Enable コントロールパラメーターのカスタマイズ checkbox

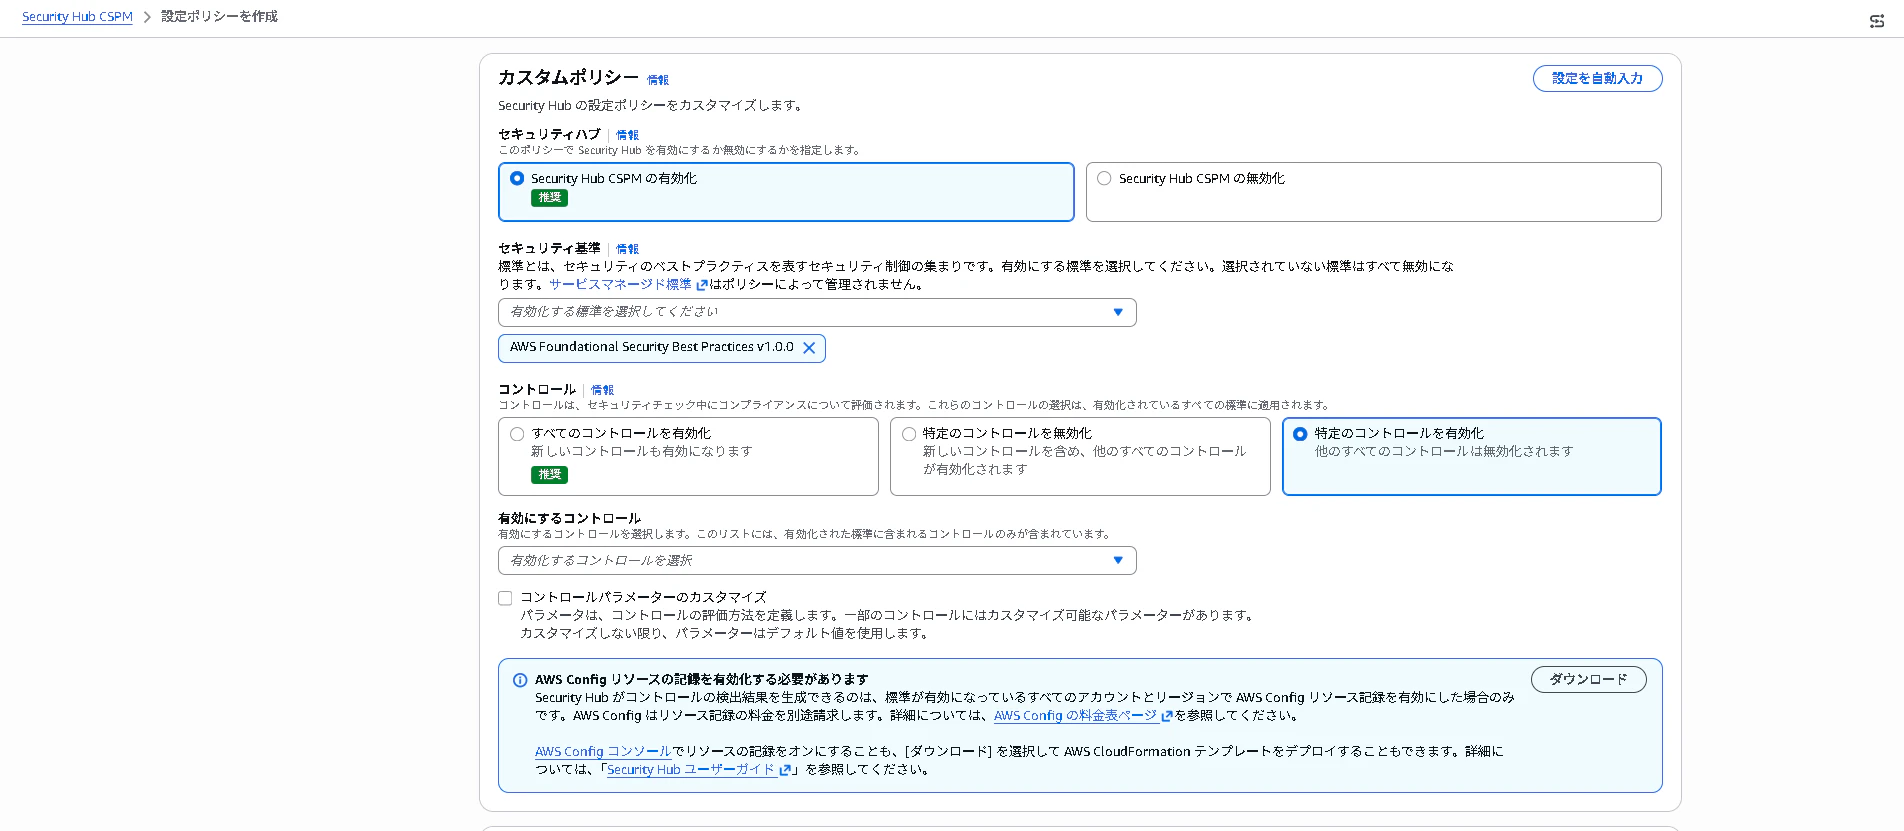[x=505, y=598]
